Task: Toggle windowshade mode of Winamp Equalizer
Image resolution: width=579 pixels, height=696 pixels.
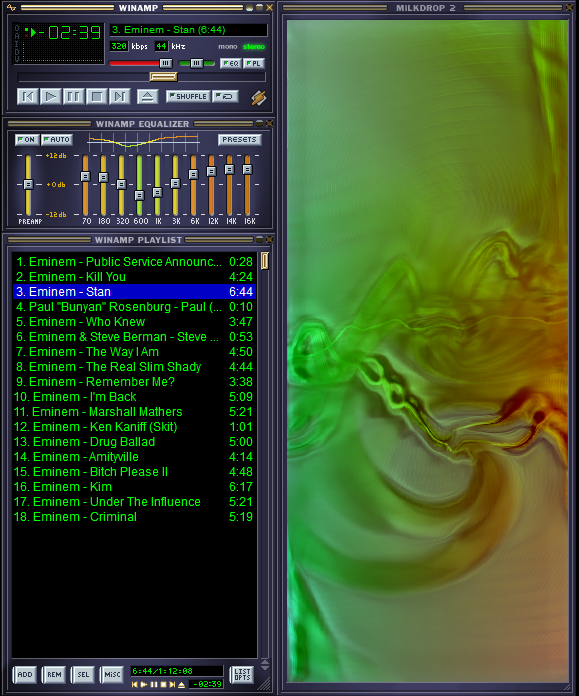Action: click(259, 123)
